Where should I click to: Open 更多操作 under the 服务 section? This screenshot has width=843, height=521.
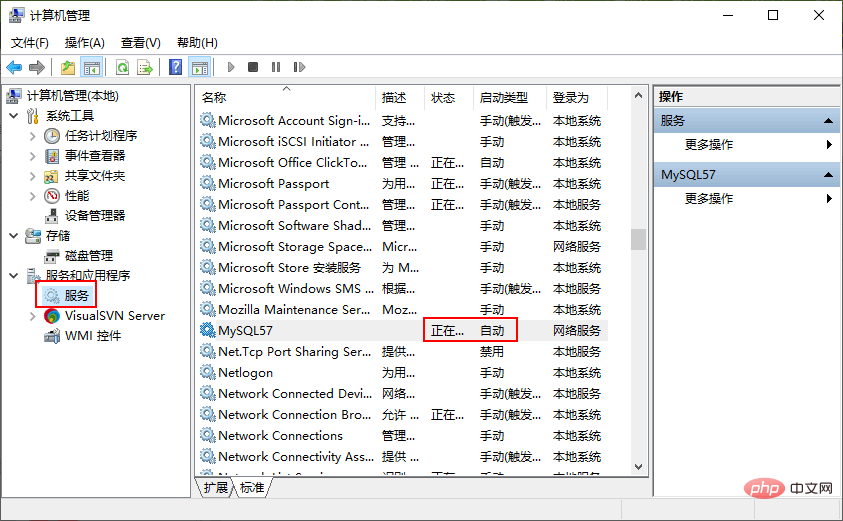[709, 145]
